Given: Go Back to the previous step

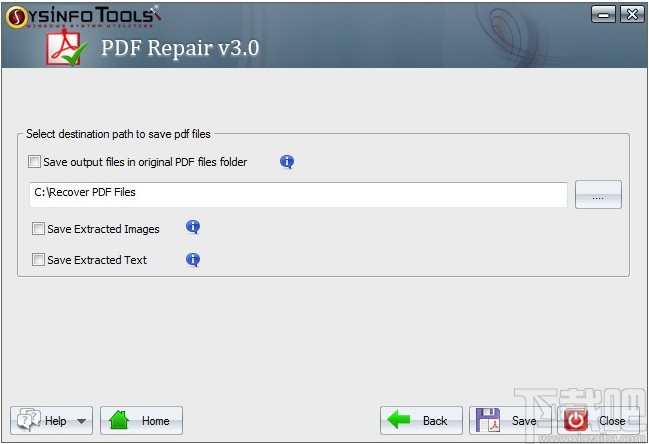Looking at the screenshot, I should pos(421,420).
